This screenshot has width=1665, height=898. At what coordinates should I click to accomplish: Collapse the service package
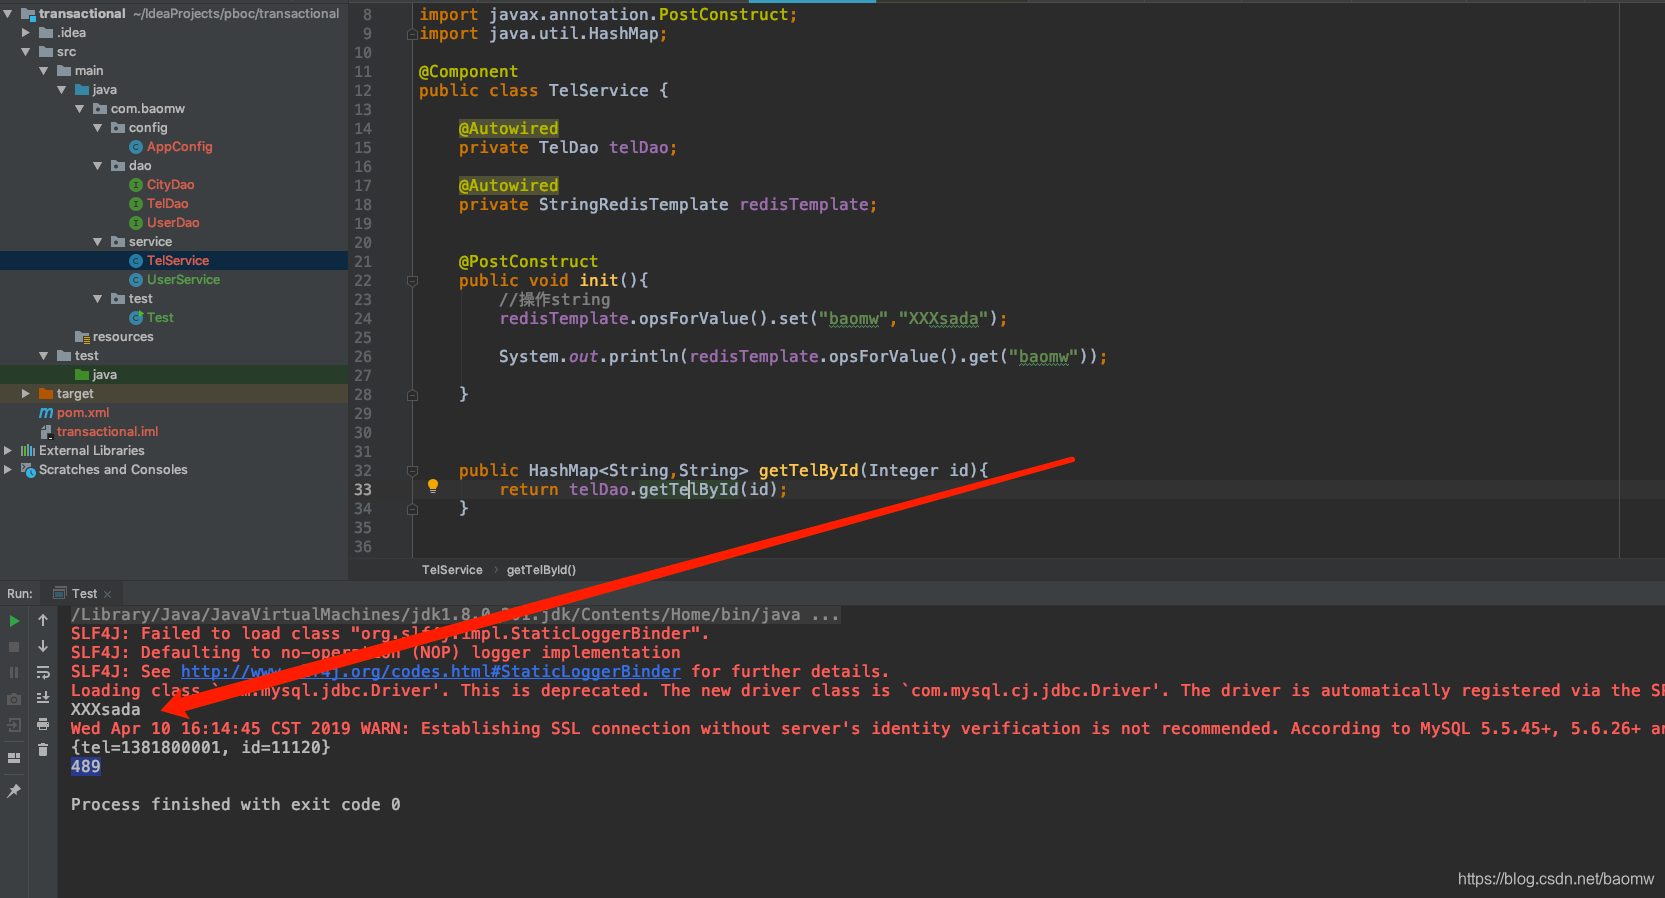pyautogui.click(x=98, y=242)
